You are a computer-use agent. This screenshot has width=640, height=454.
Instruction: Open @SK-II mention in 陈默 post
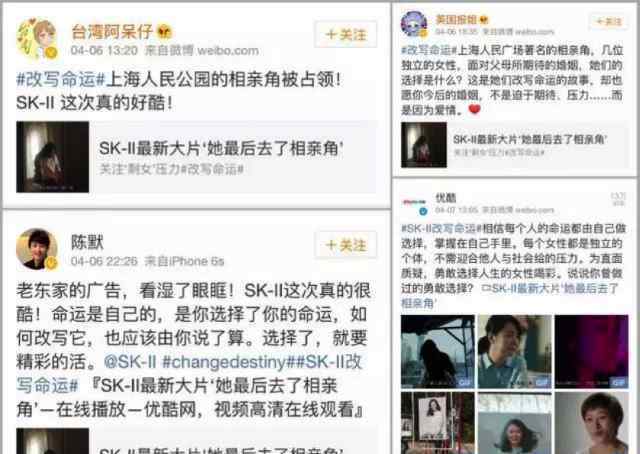click(x=130, y=362)
